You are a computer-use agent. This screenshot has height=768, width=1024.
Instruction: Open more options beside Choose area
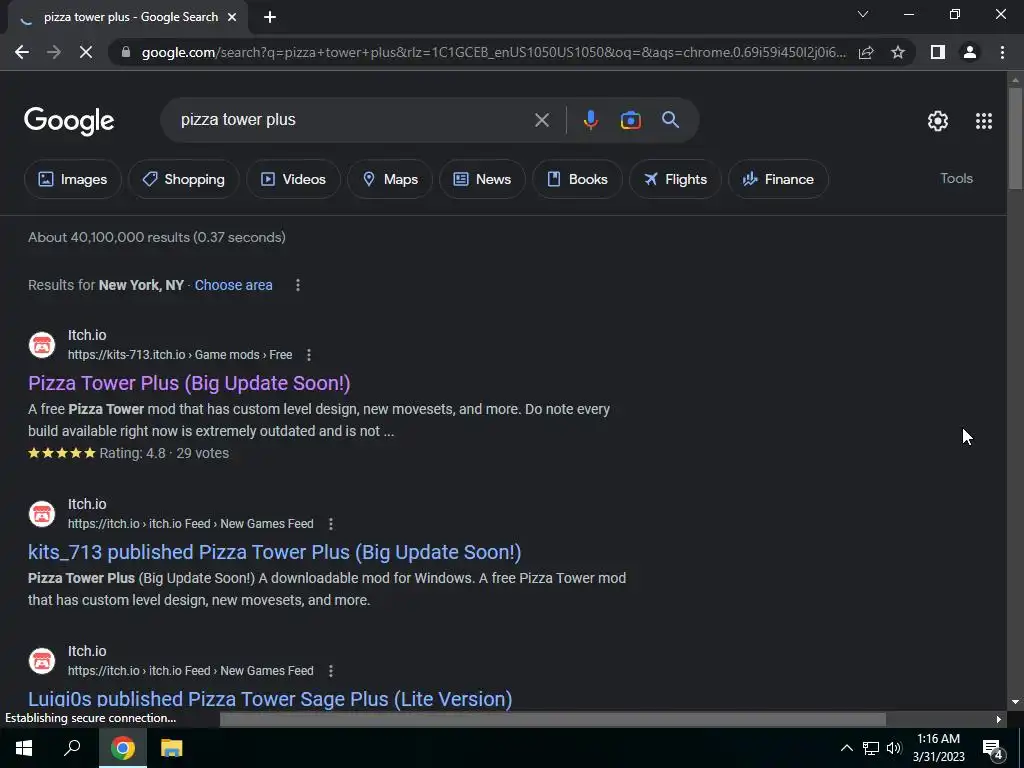point(298,285)
